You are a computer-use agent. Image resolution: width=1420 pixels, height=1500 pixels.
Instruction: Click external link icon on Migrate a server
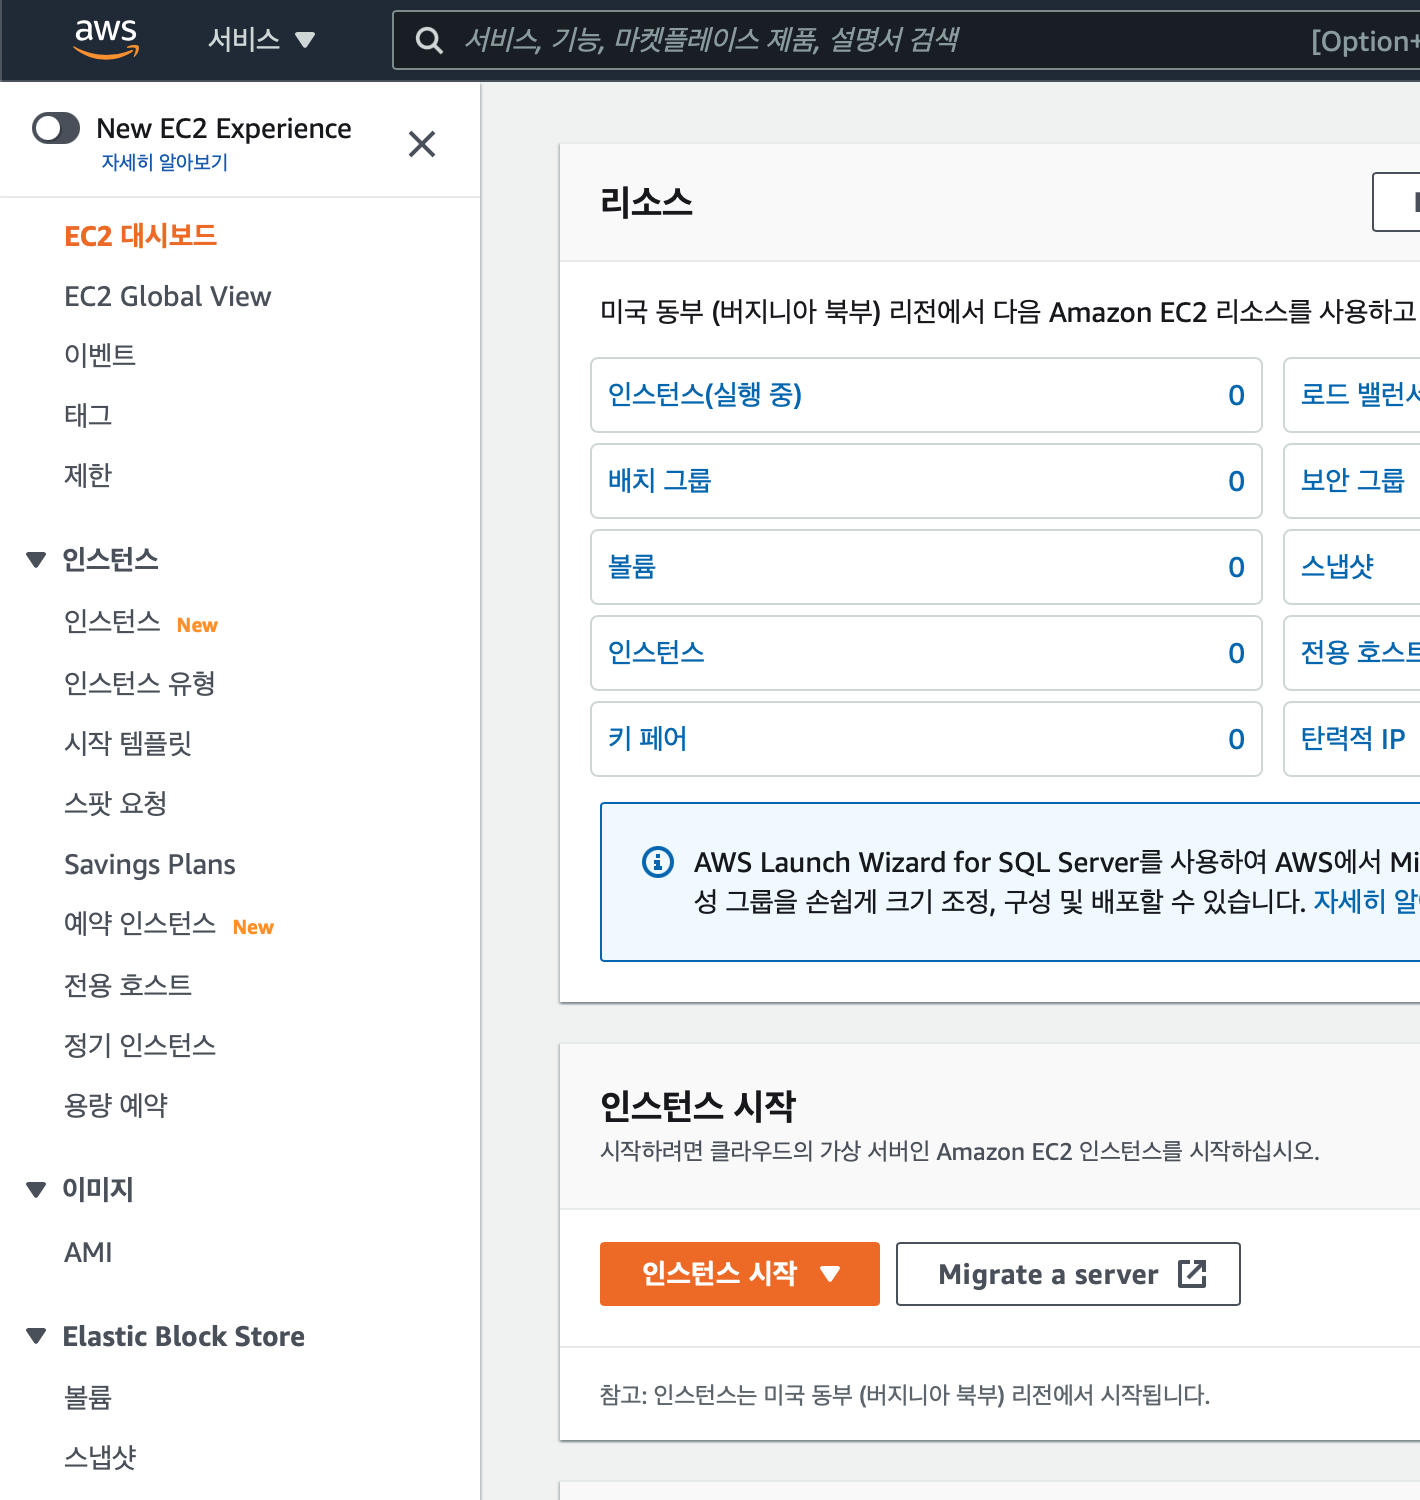coord(1192,1273)
